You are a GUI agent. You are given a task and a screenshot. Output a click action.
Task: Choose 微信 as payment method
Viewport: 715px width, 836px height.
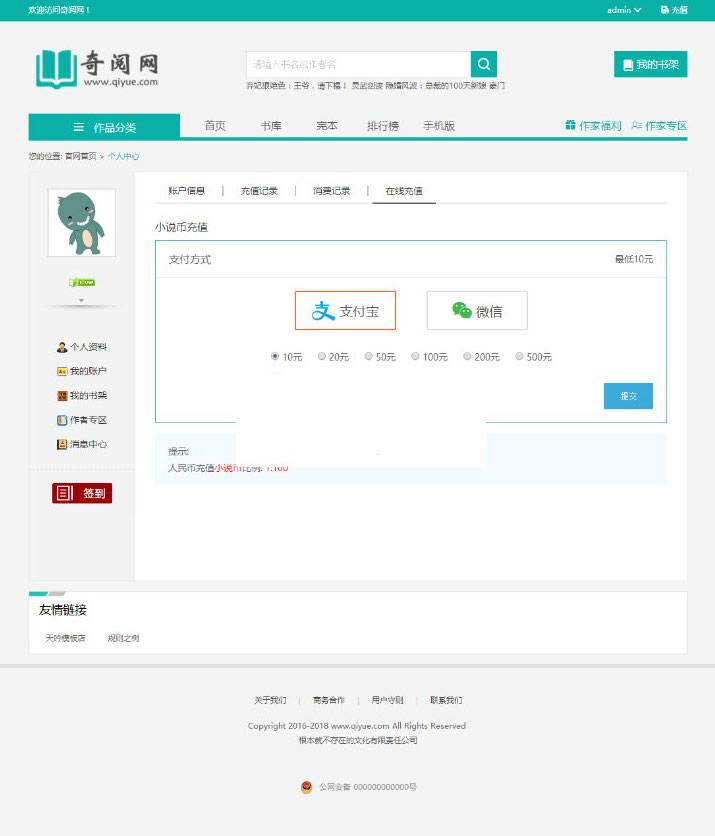coord(476,311)
